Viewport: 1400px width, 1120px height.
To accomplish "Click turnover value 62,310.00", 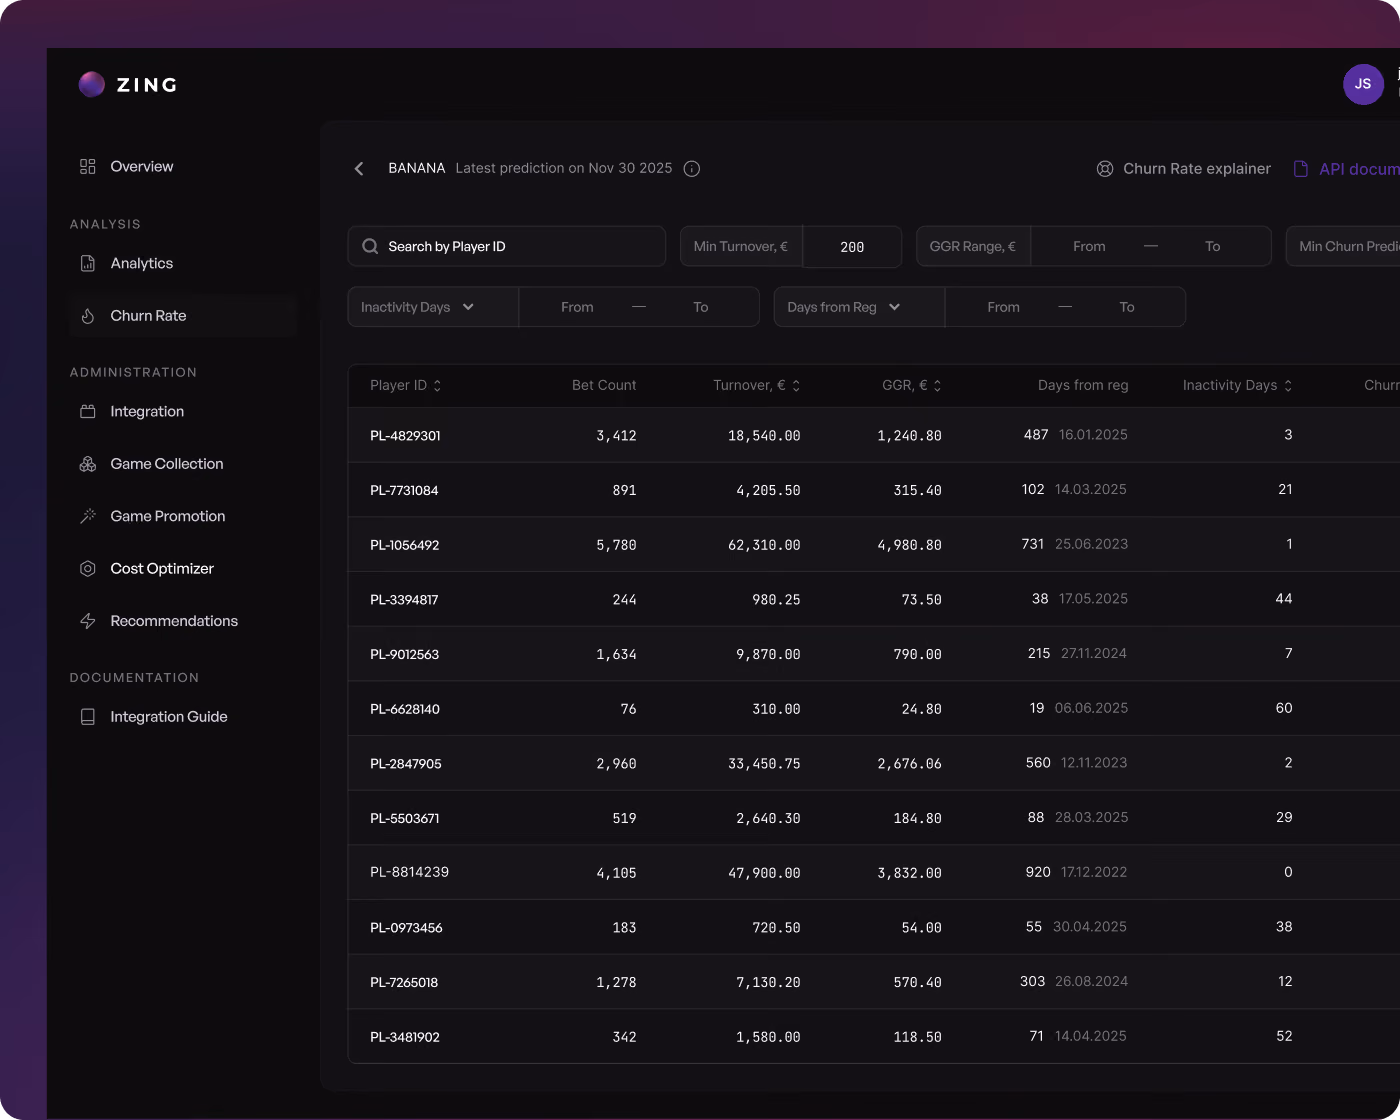I will pyautogui.click(x=765, y=545).
